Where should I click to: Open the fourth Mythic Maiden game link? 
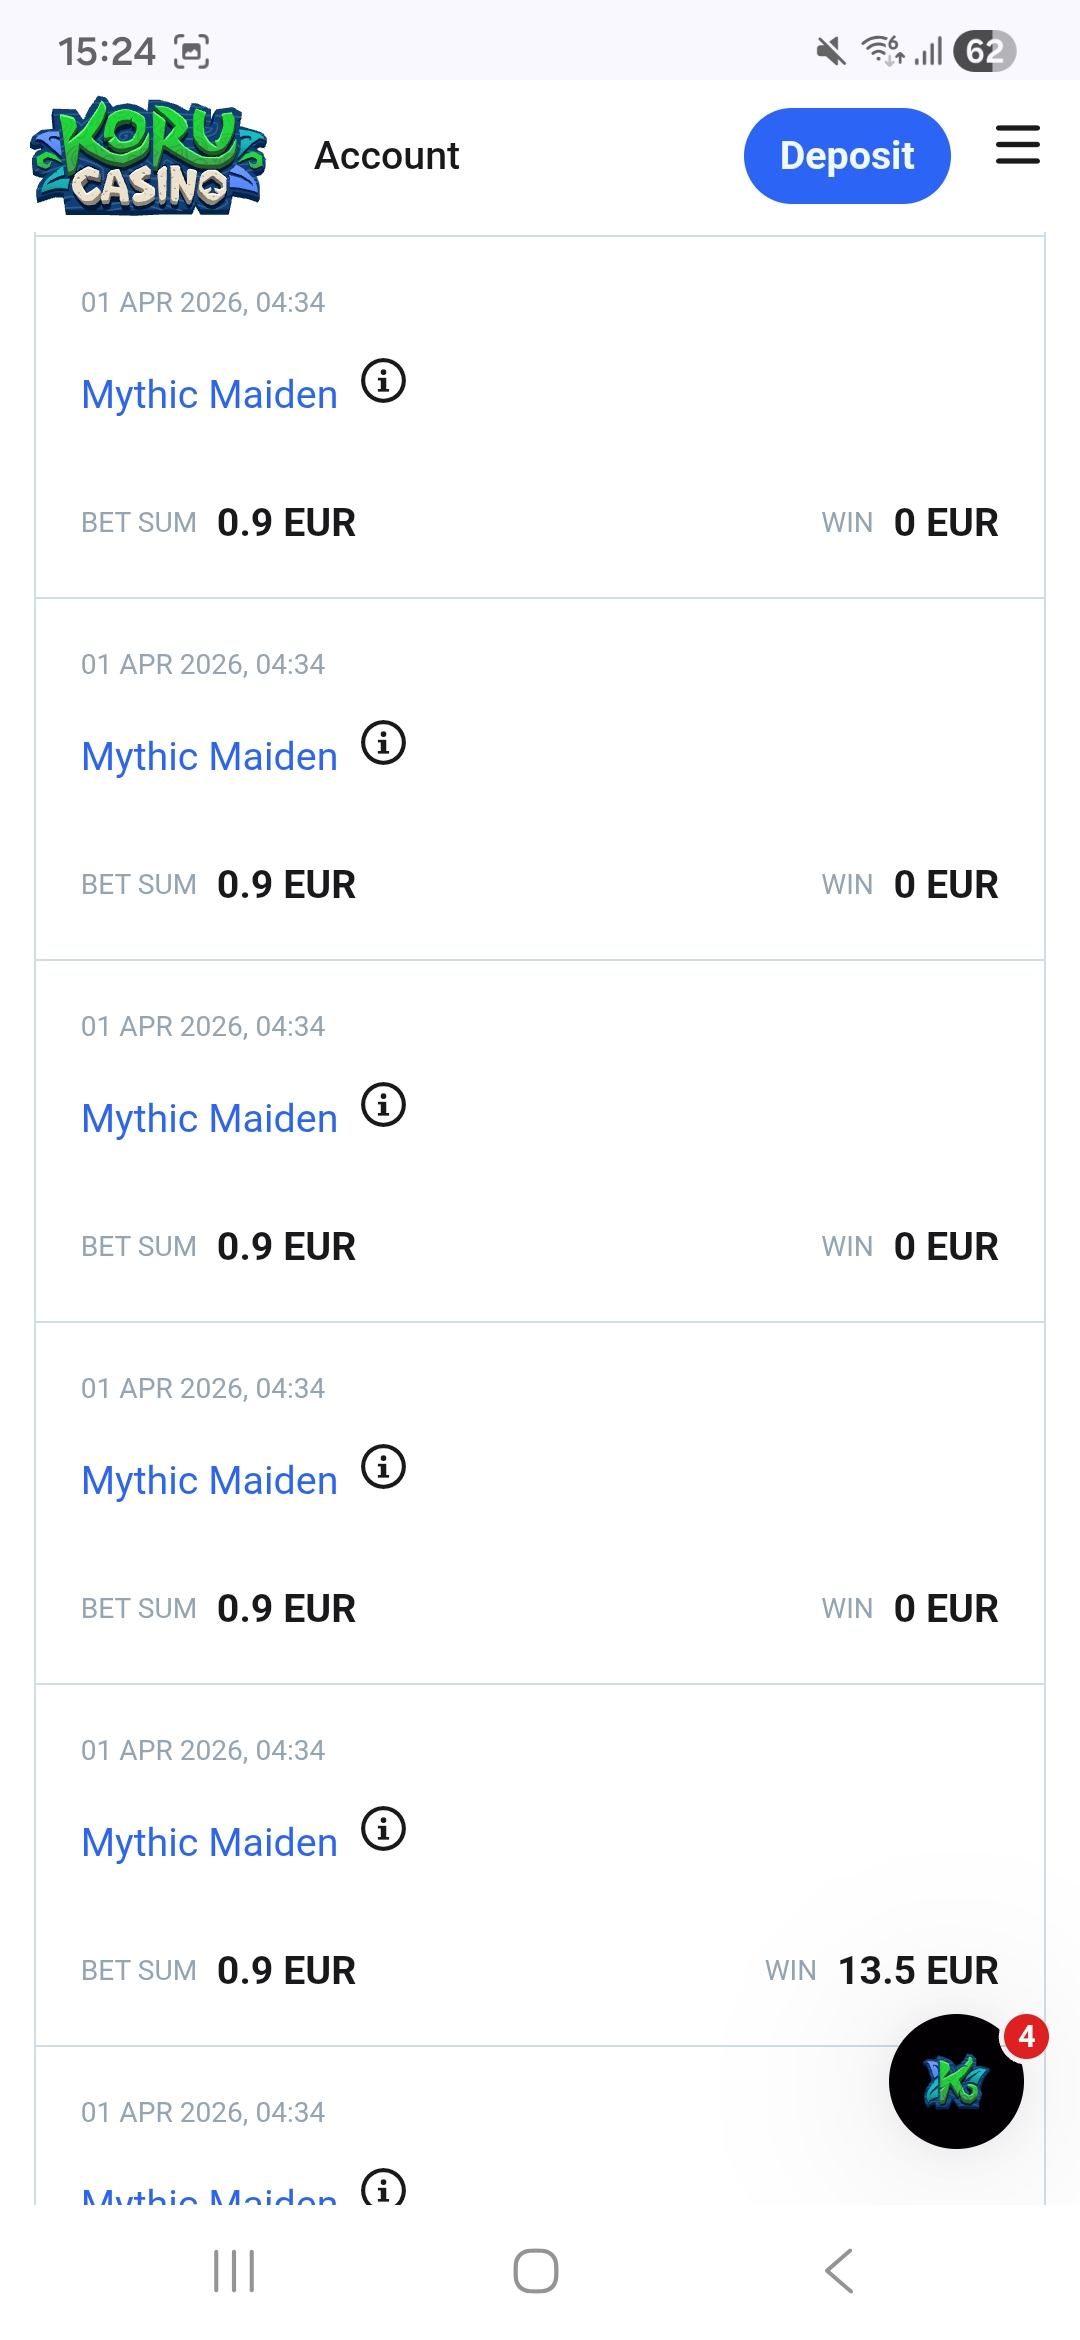coord(209,1481)
